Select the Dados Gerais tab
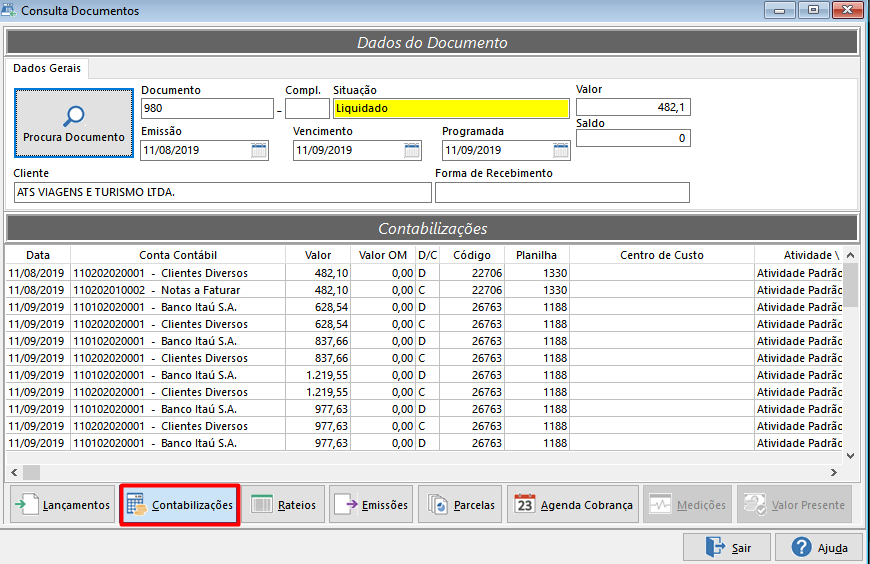Screen dimensions: 870x564 coord(47,68)
